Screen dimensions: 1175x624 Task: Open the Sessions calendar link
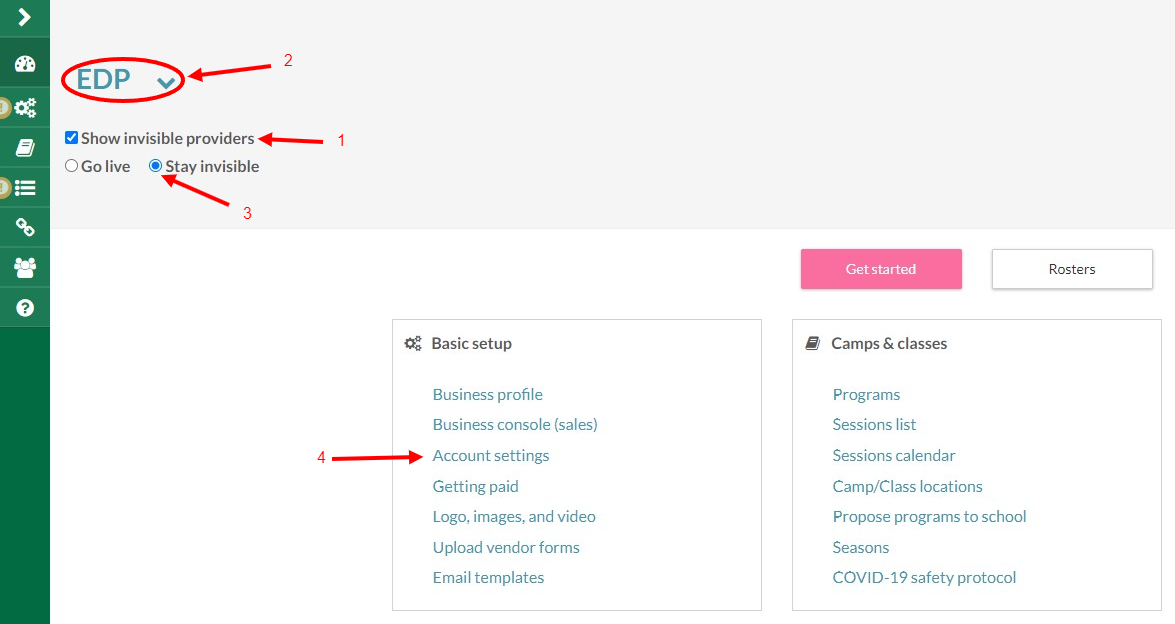coord(894,455)
